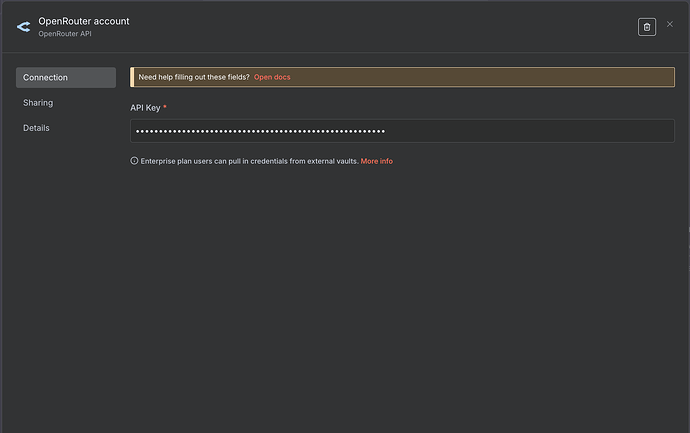The image size is (690, 433).
Task: Go to the Details tab
Action: [37, 128]
